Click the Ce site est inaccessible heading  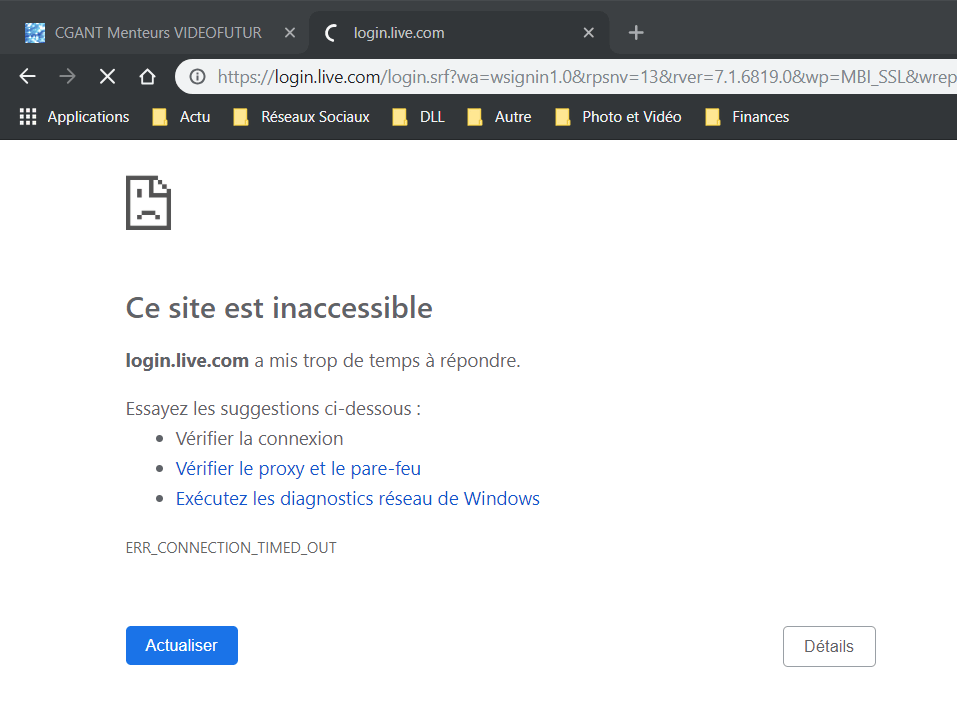[279, 308]
